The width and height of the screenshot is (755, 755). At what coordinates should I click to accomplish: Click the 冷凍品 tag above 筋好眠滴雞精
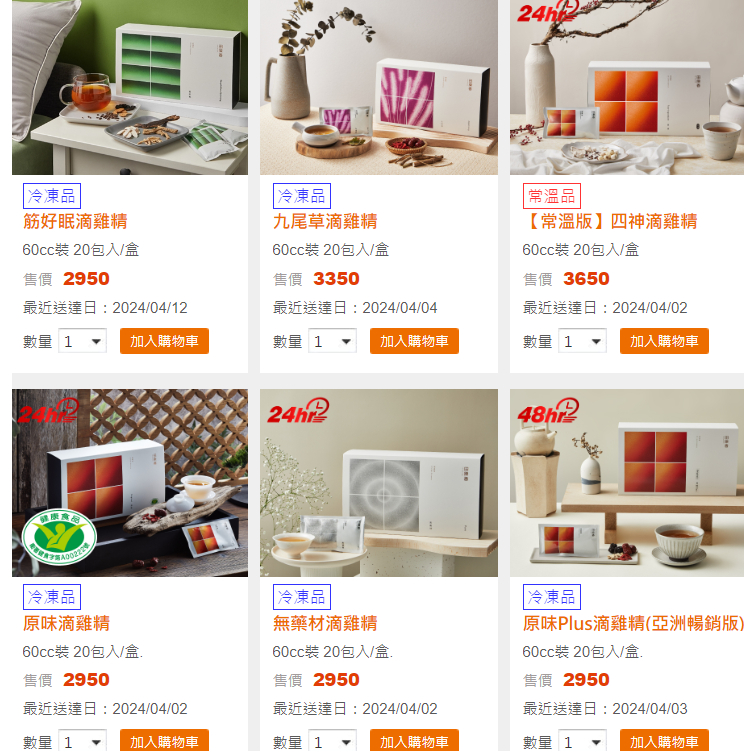coord(52,196)
